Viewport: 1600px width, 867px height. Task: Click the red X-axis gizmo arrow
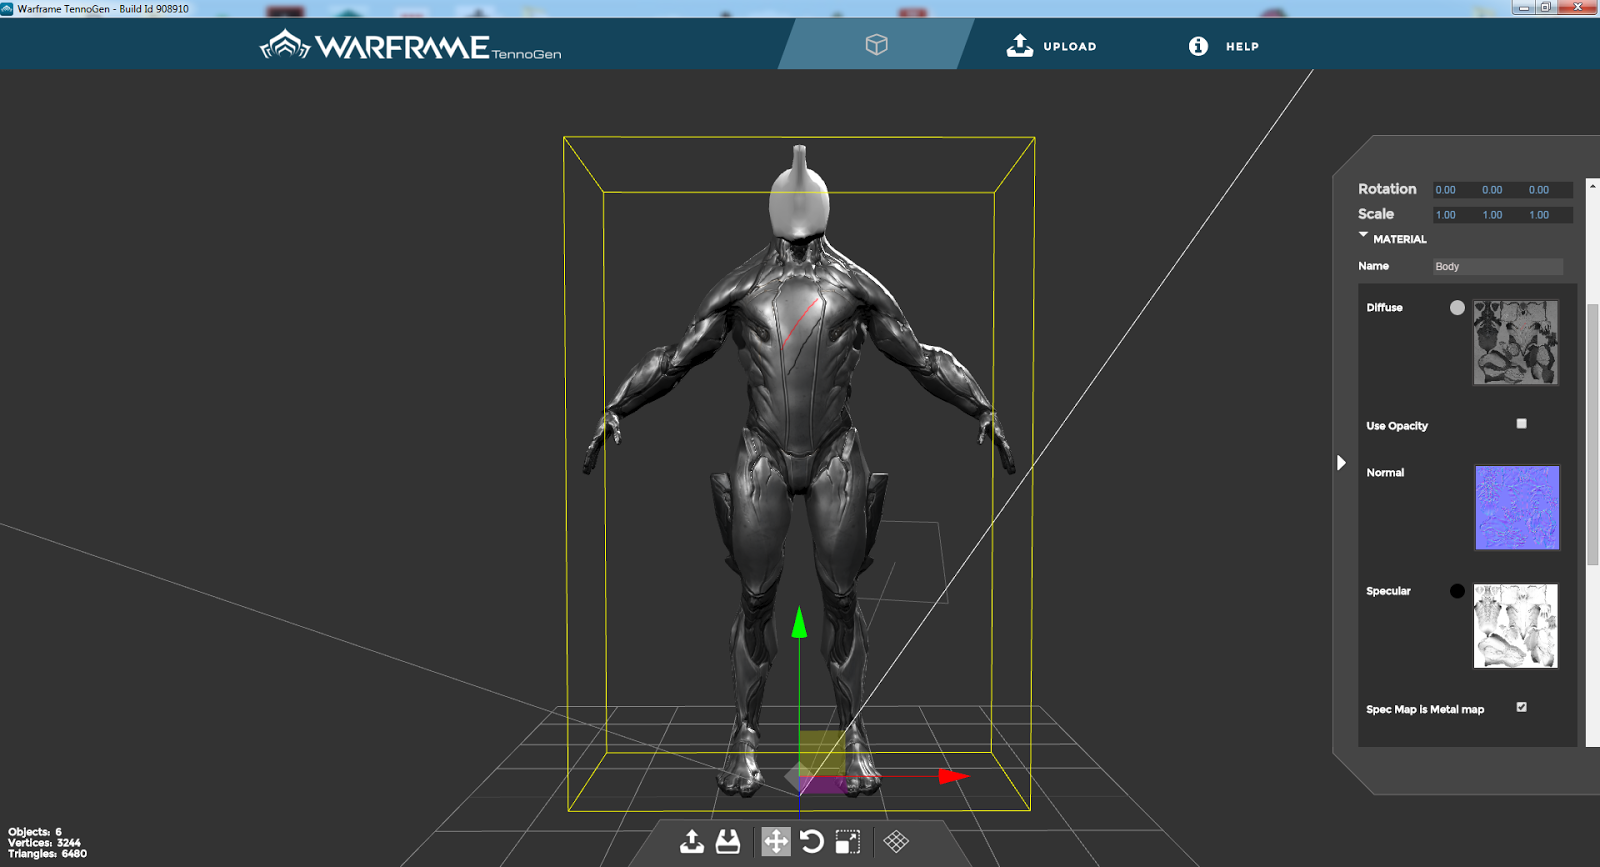(x=953, y=776)
